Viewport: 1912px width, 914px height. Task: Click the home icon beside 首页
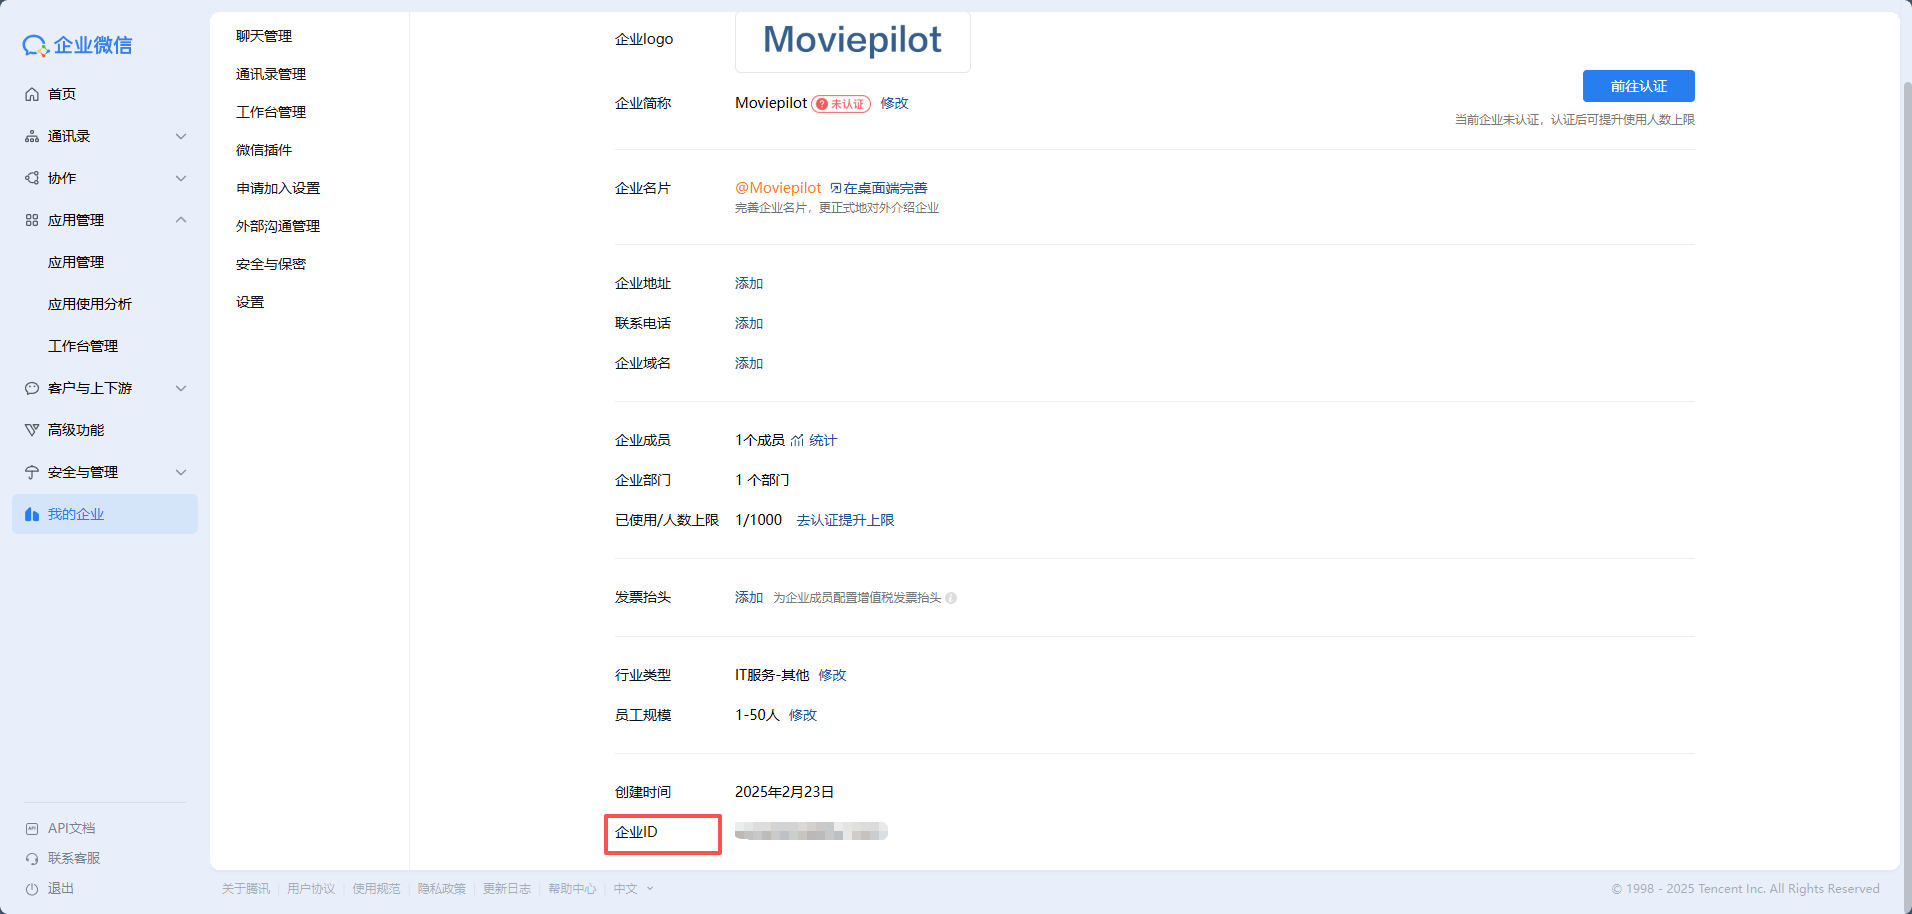pos(32,94)
